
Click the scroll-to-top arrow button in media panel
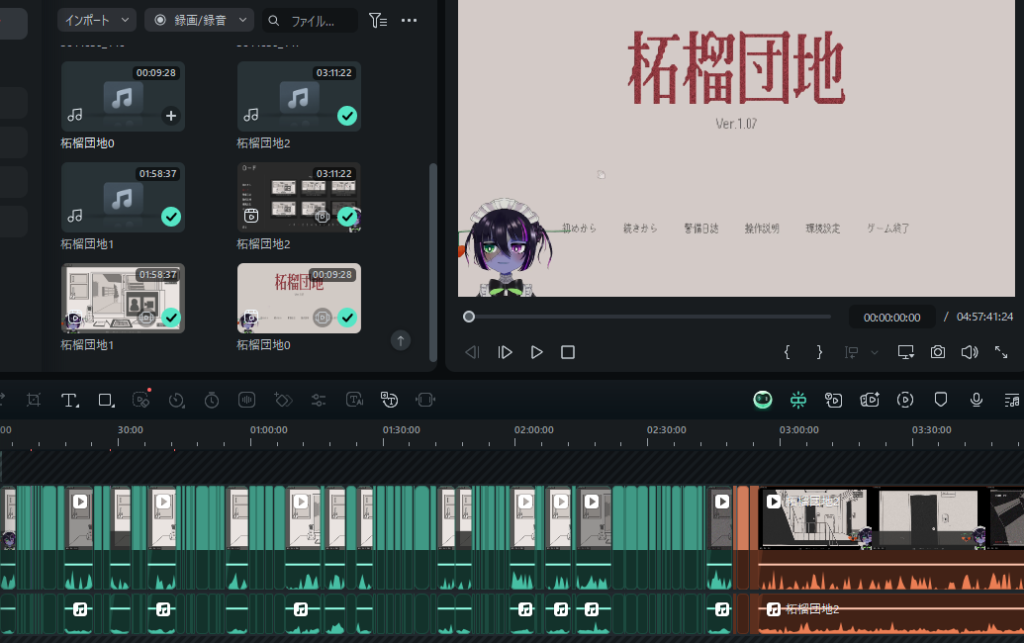click(x=400, y=341)
